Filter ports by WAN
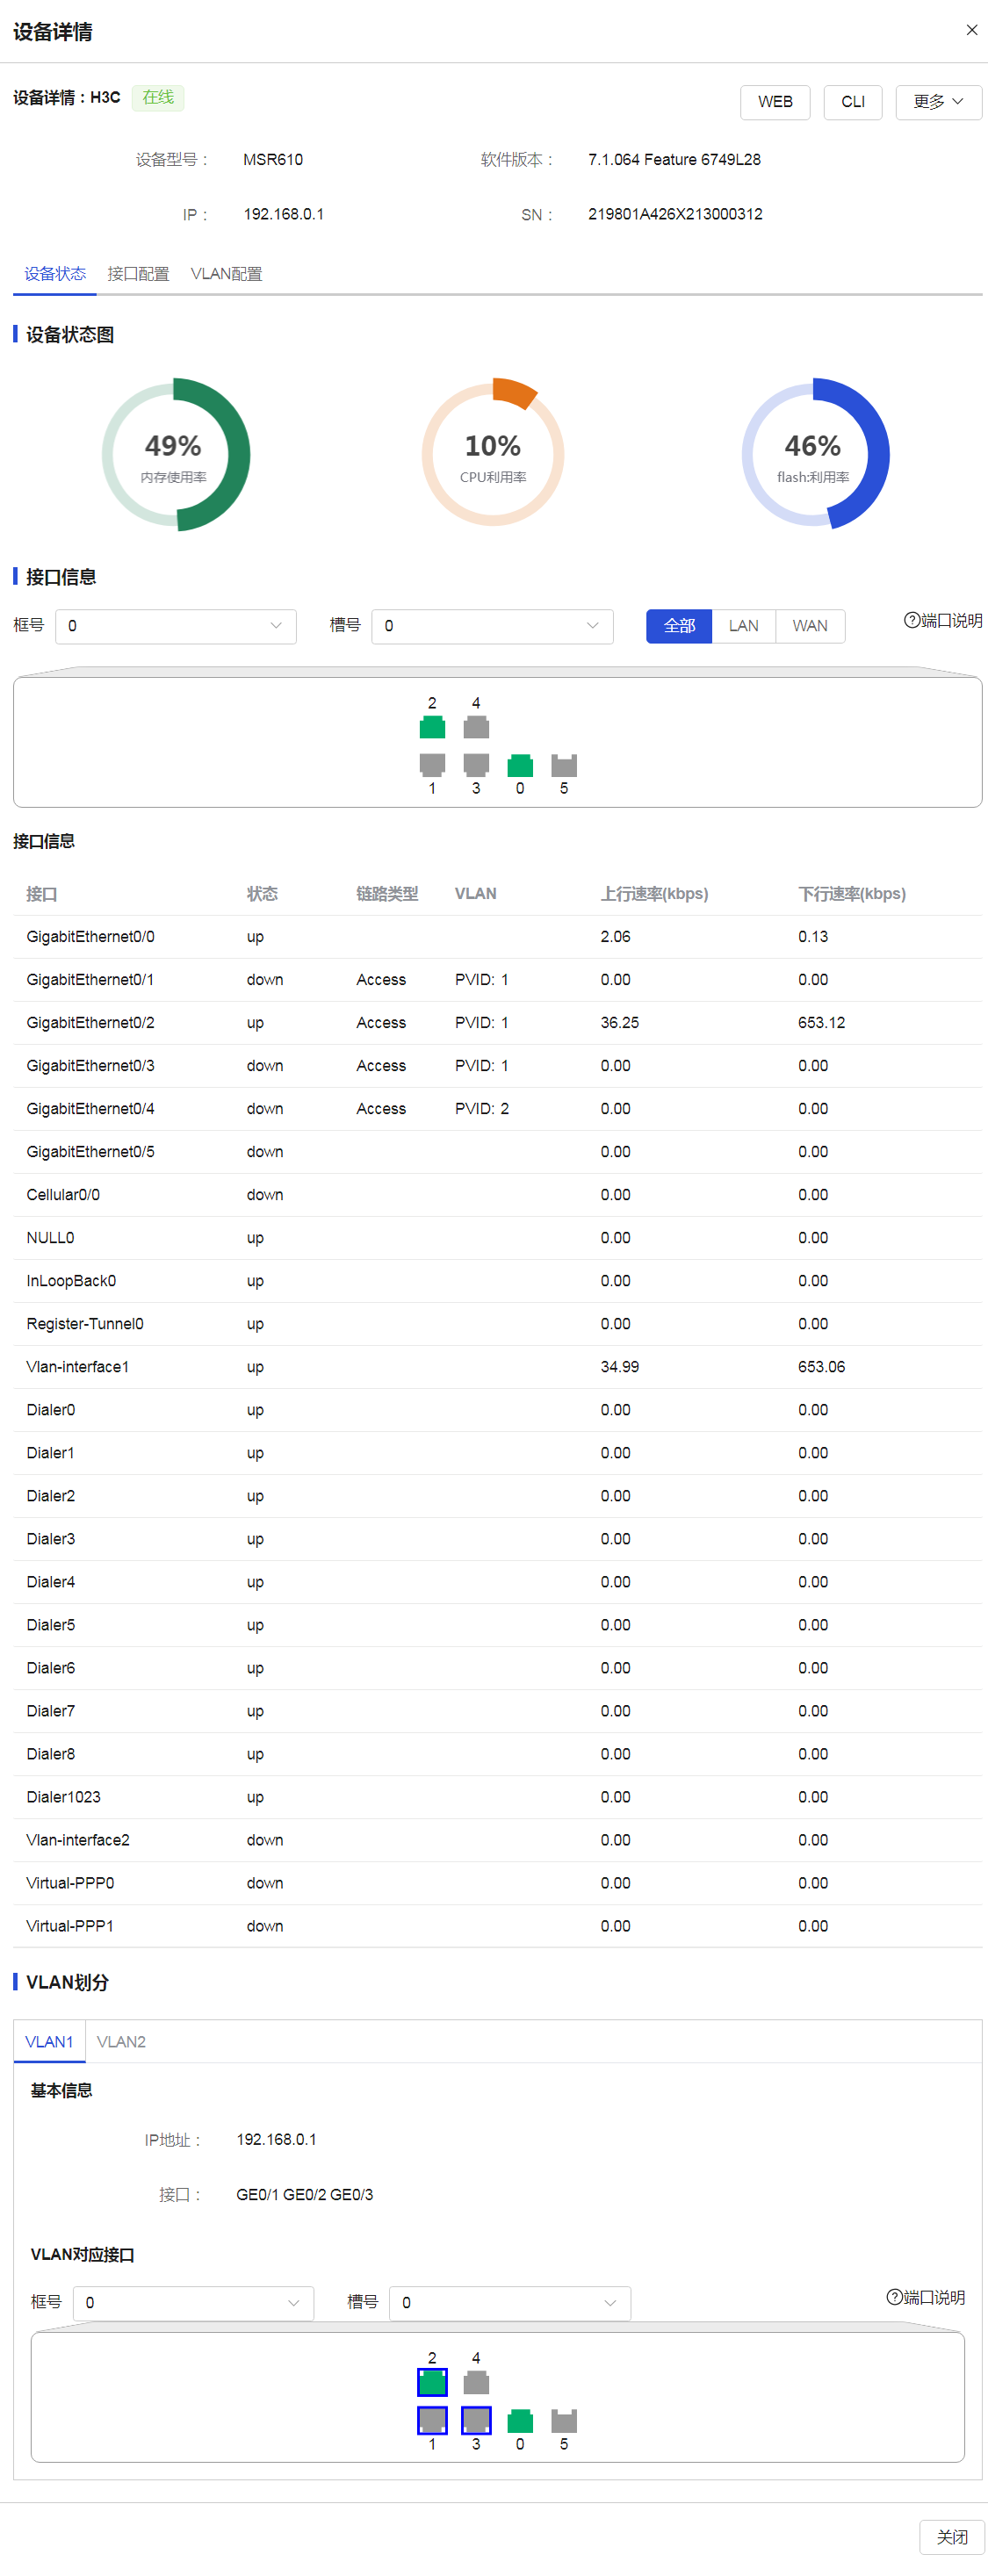 [x=809, y=626]
